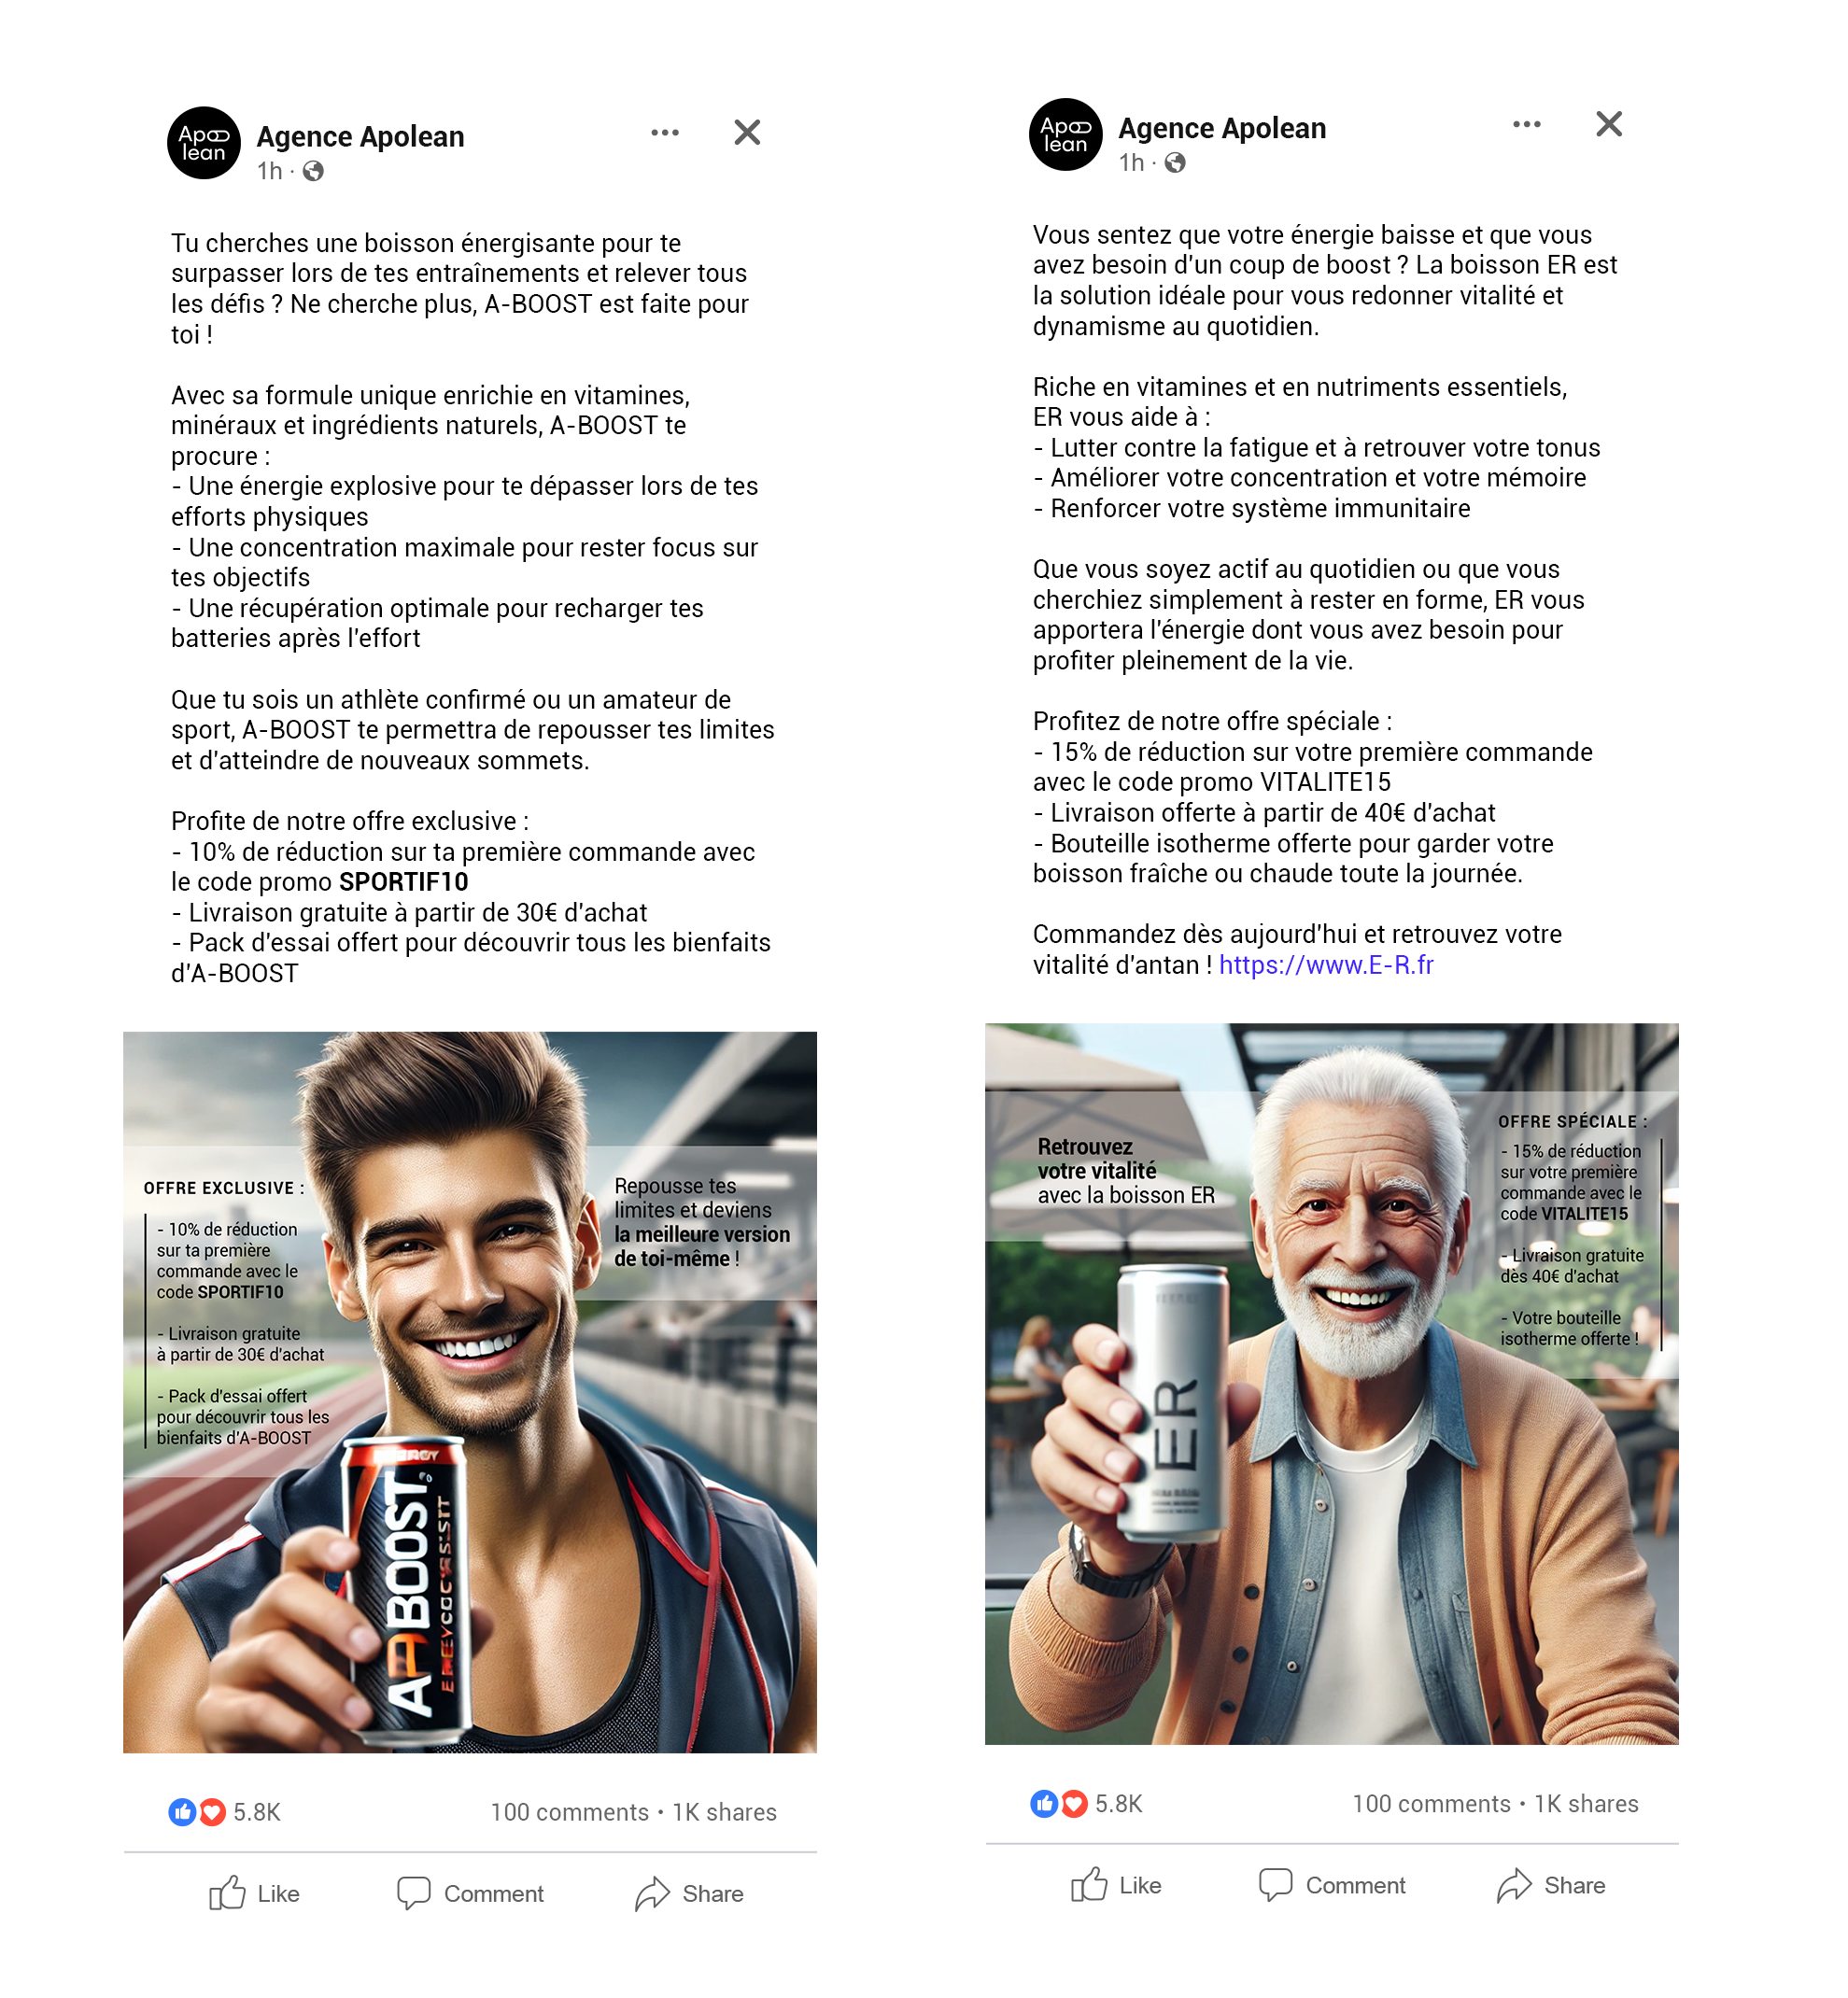Open three-dot options menu on A-BOOST post

[x=665, y=133]
